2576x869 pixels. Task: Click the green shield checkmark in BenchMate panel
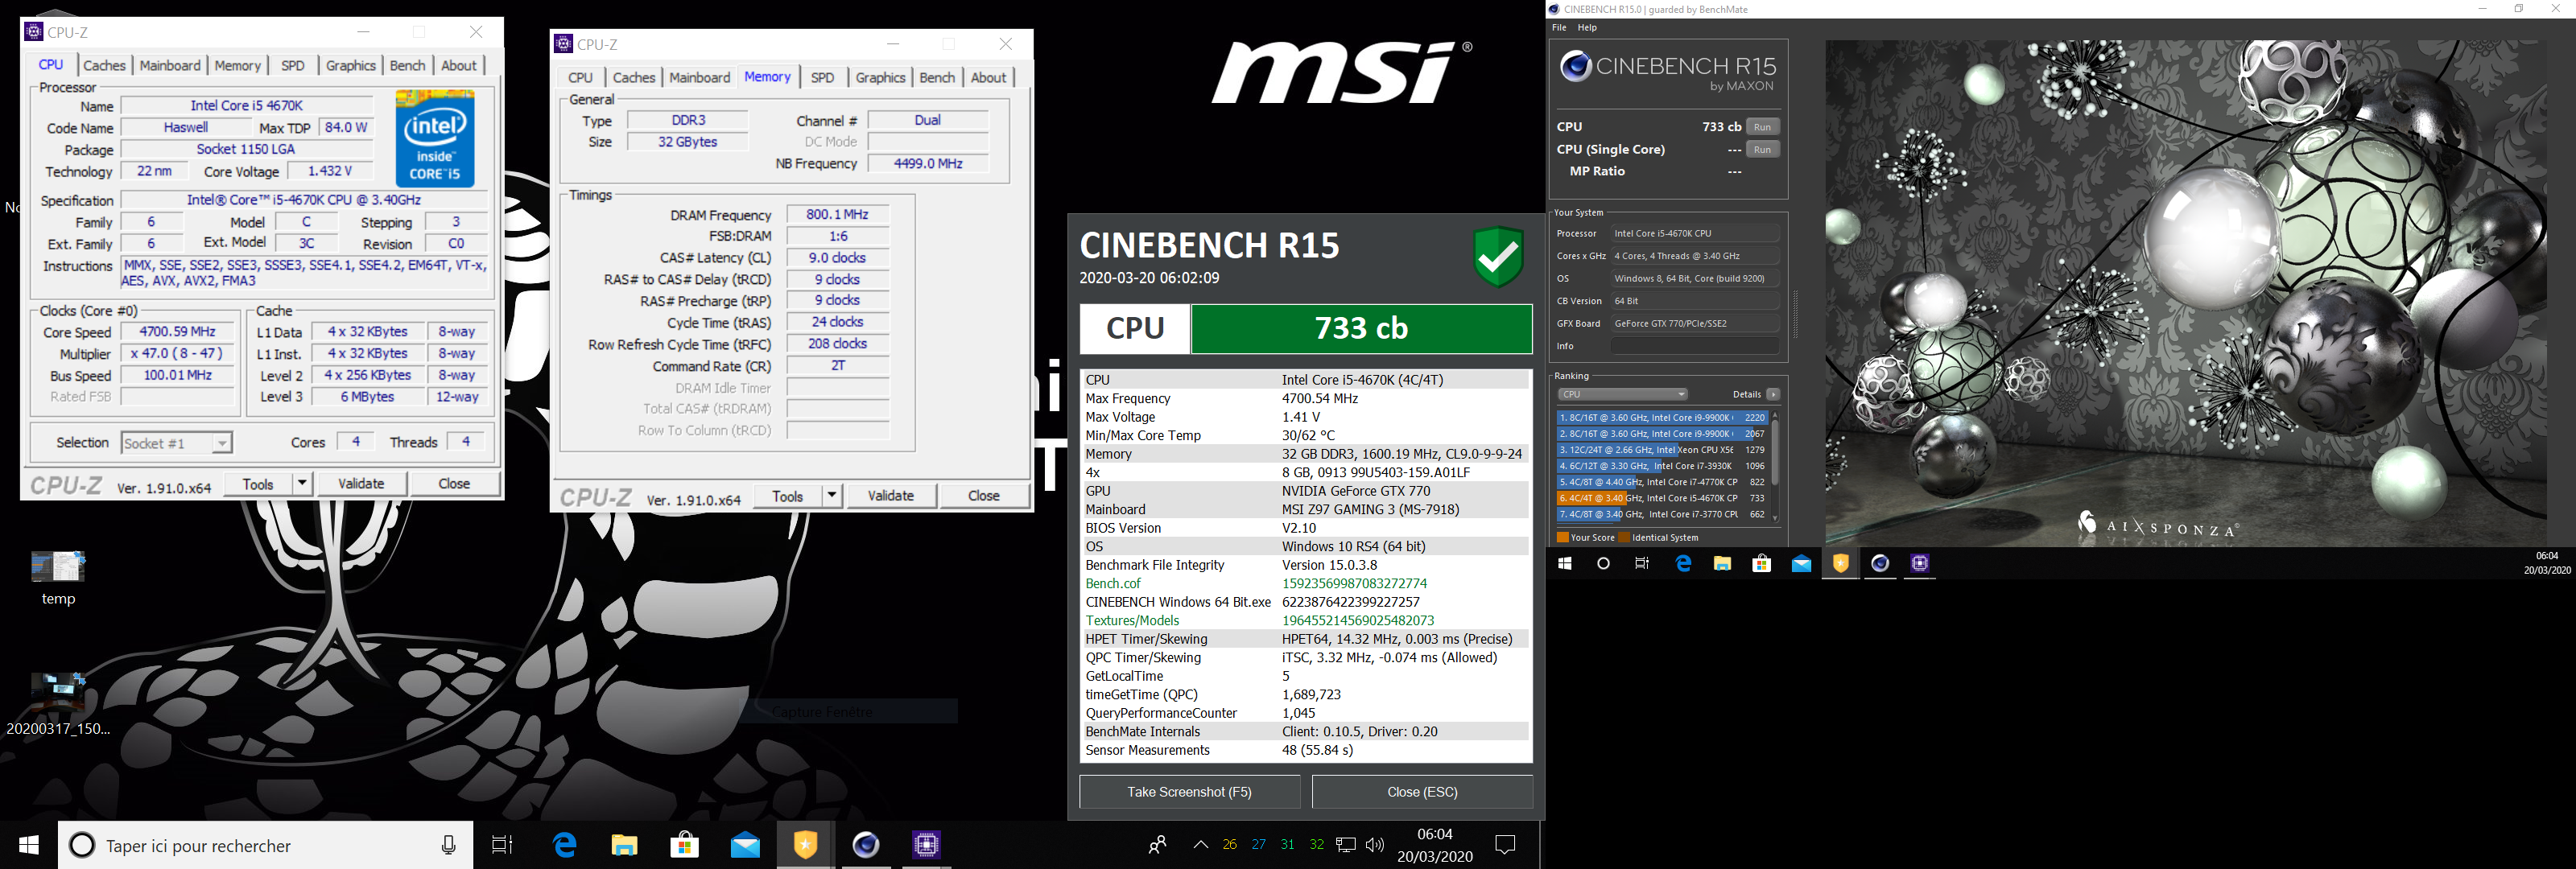[x=1498, y=257]
